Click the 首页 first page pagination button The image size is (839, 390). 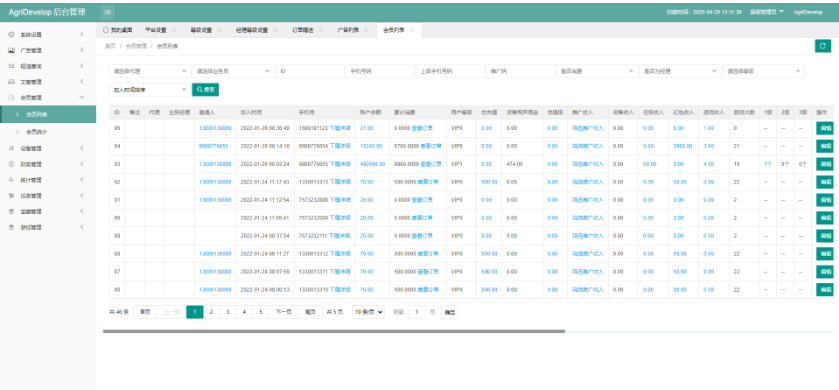tap(145, 312)
